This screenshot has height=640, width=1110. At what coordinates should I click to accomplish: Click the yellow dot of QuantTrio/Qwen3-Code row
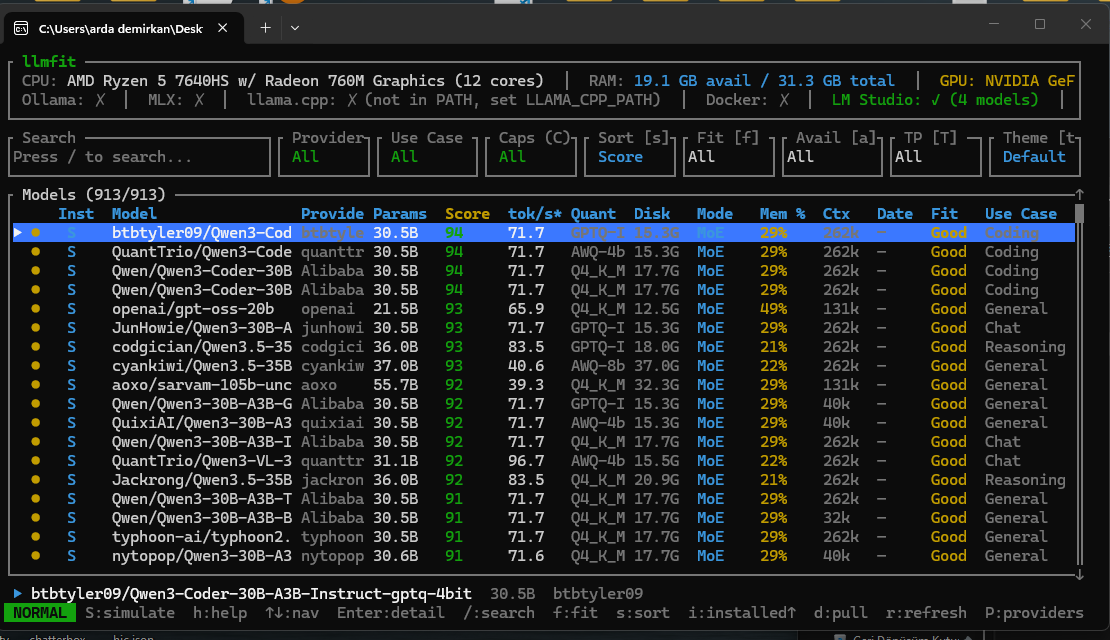tap(35, 251)
